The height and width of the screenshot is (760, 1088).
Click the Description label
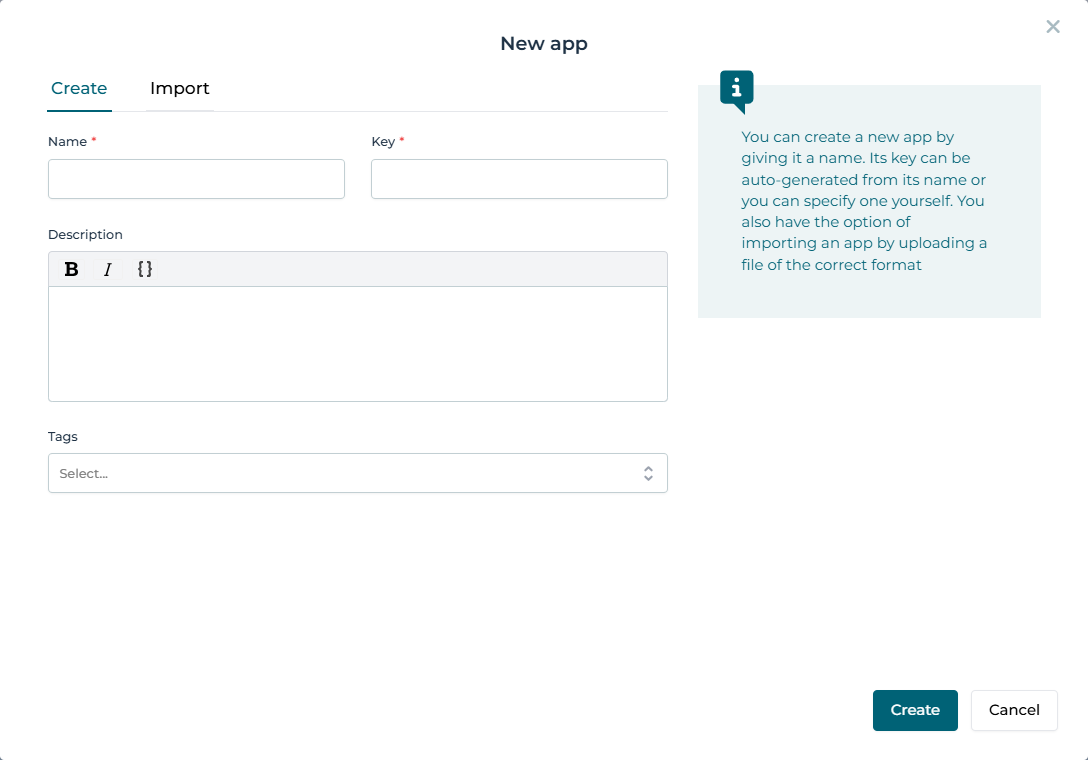[x=85, y=235]
